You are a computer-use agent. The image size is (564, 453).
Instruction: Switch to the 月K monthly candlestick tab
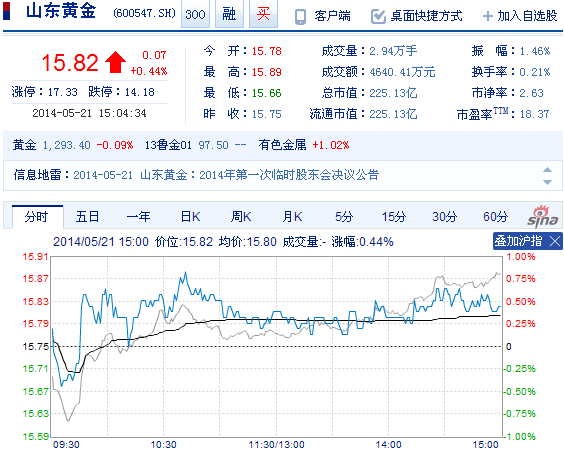pos(292,217)
